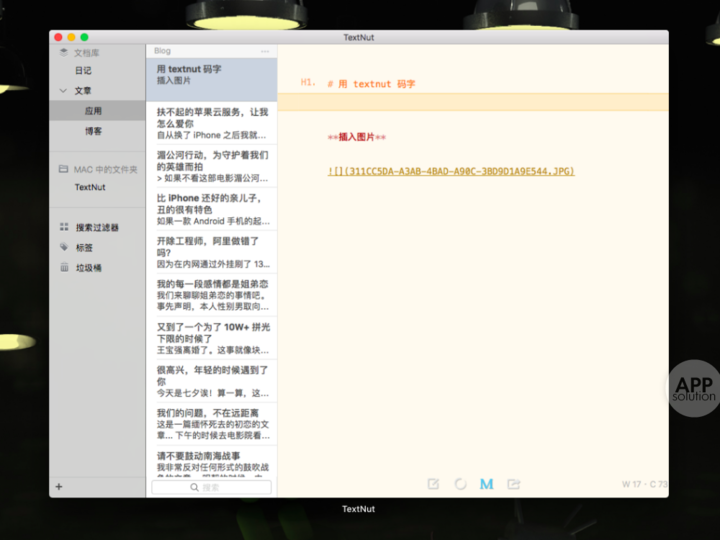The height and width of the screenshot is (540, 720).
Task: Open TextNut folder under MAC 中的文件夹
Action: click(x=90, y=187)
